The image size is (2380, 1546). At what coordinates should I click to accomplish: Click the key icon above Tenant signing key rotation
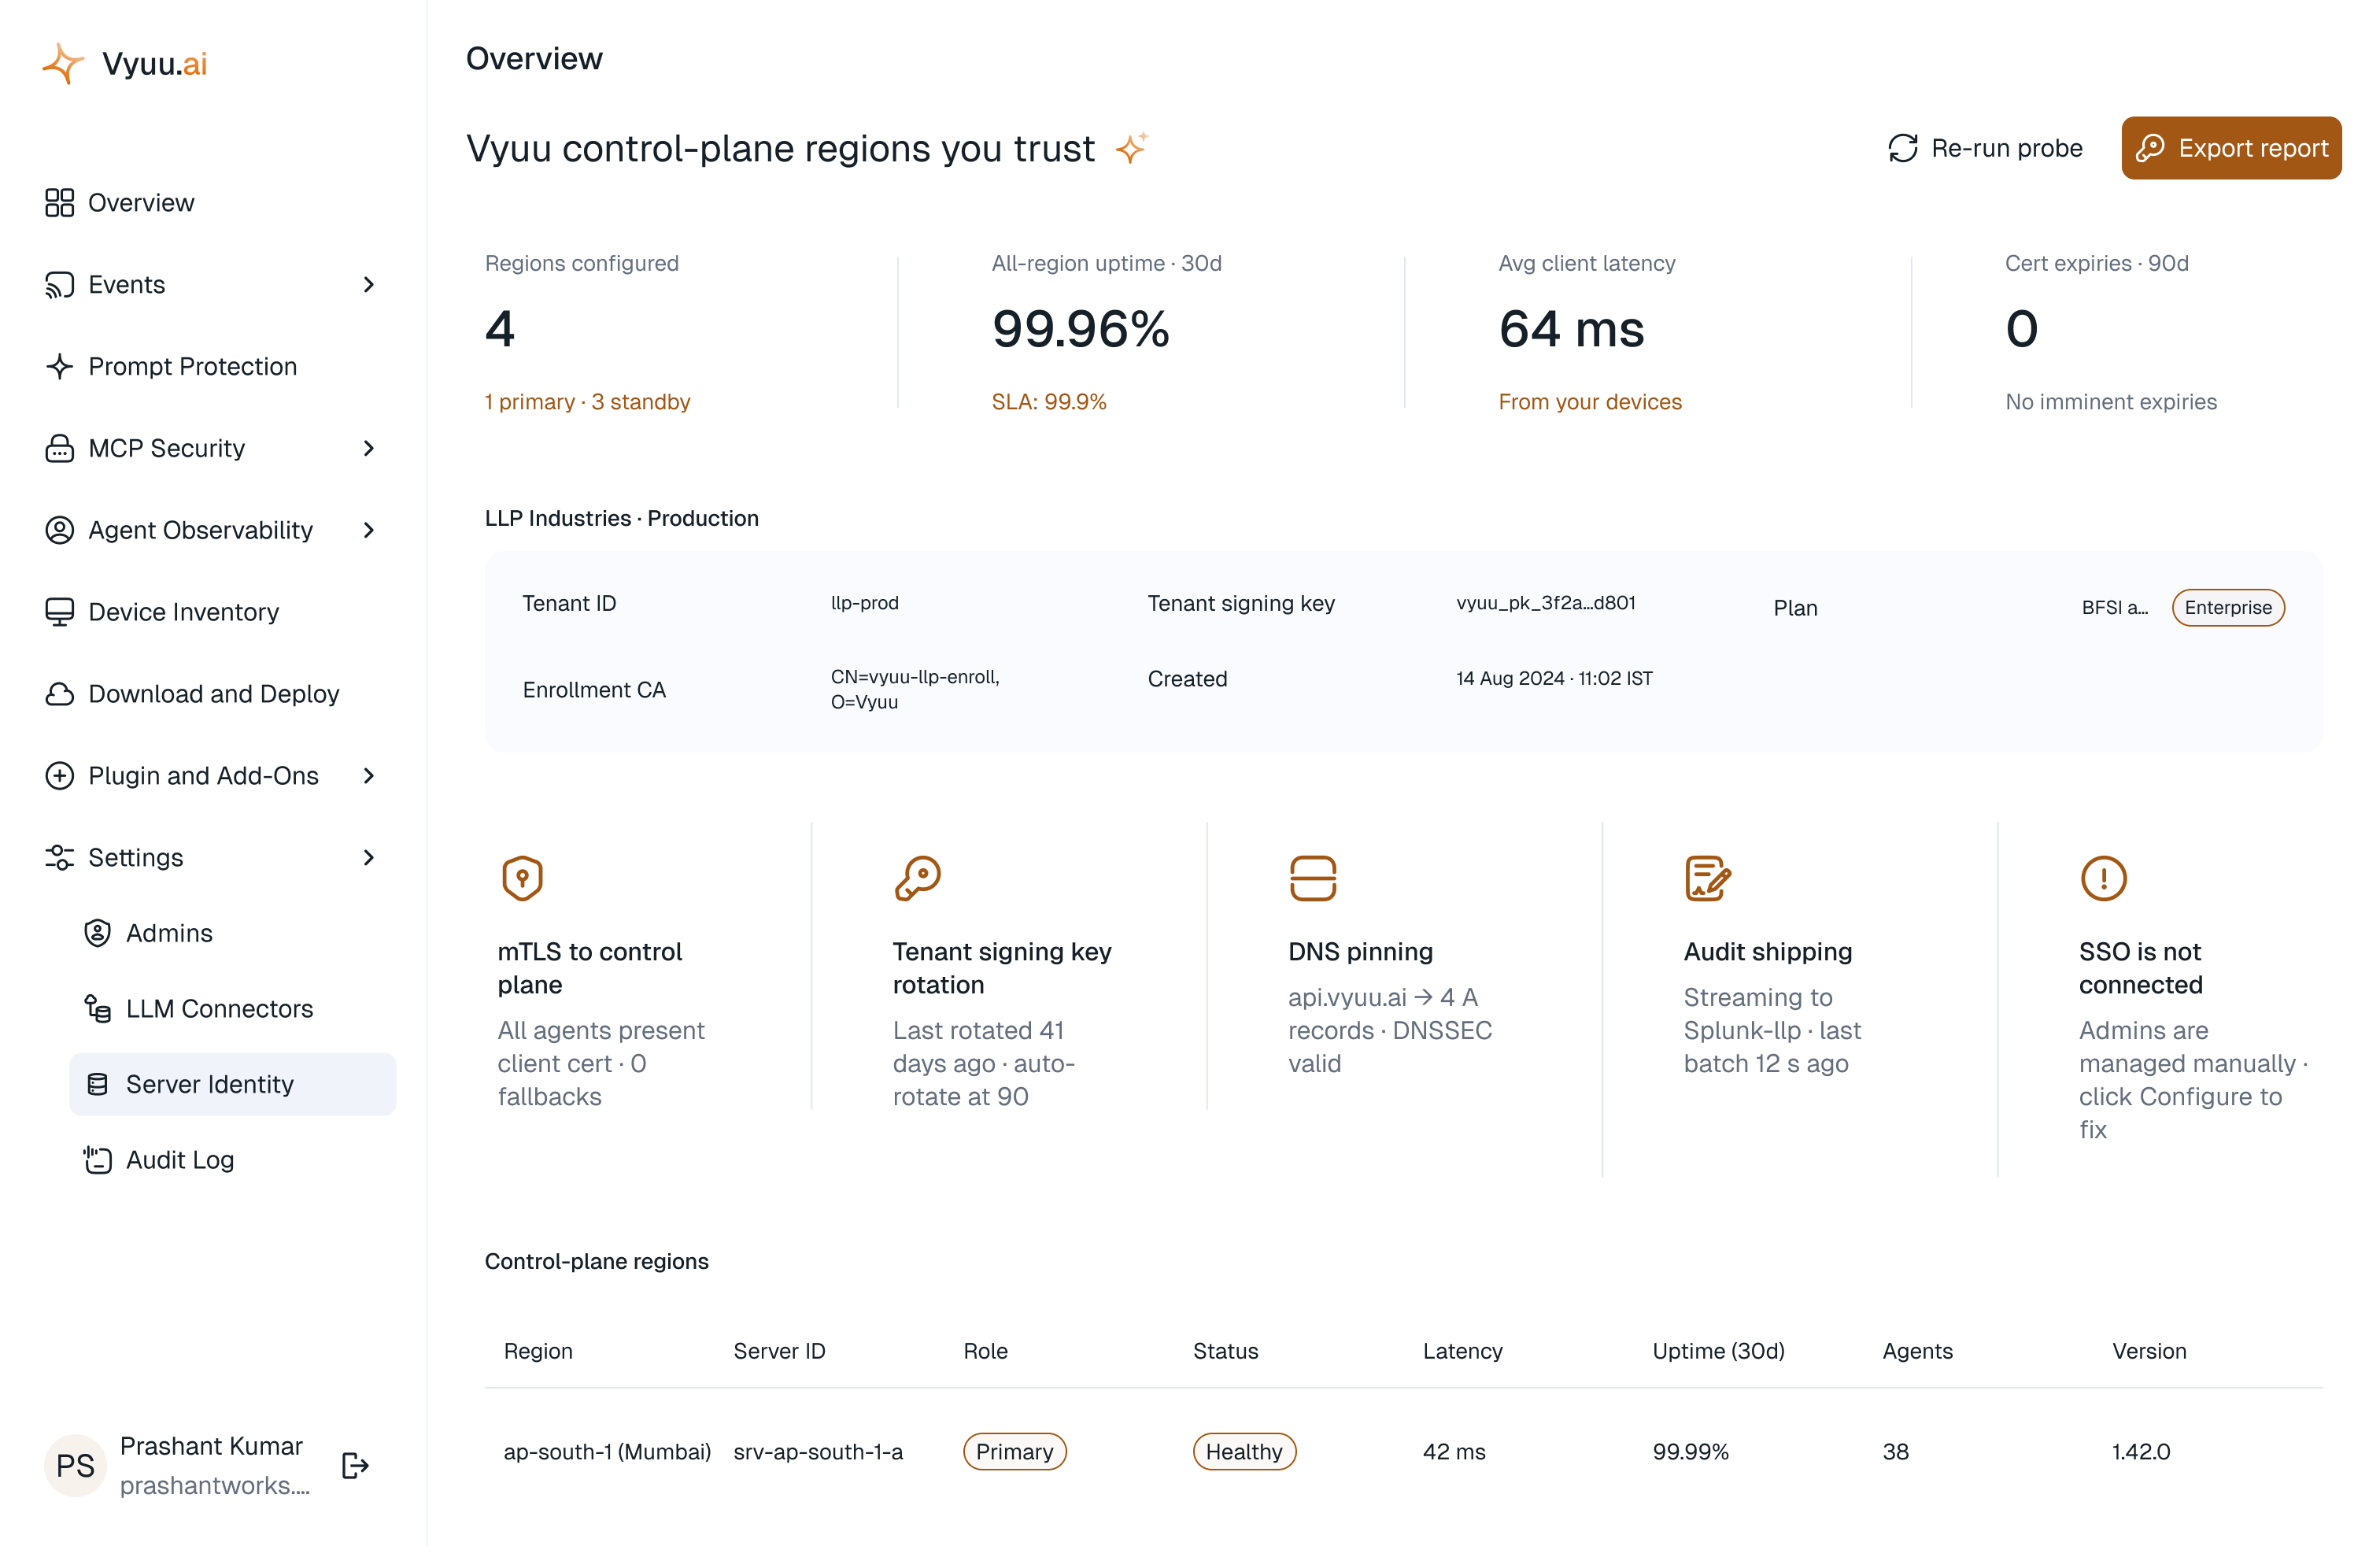coord(917,879)
